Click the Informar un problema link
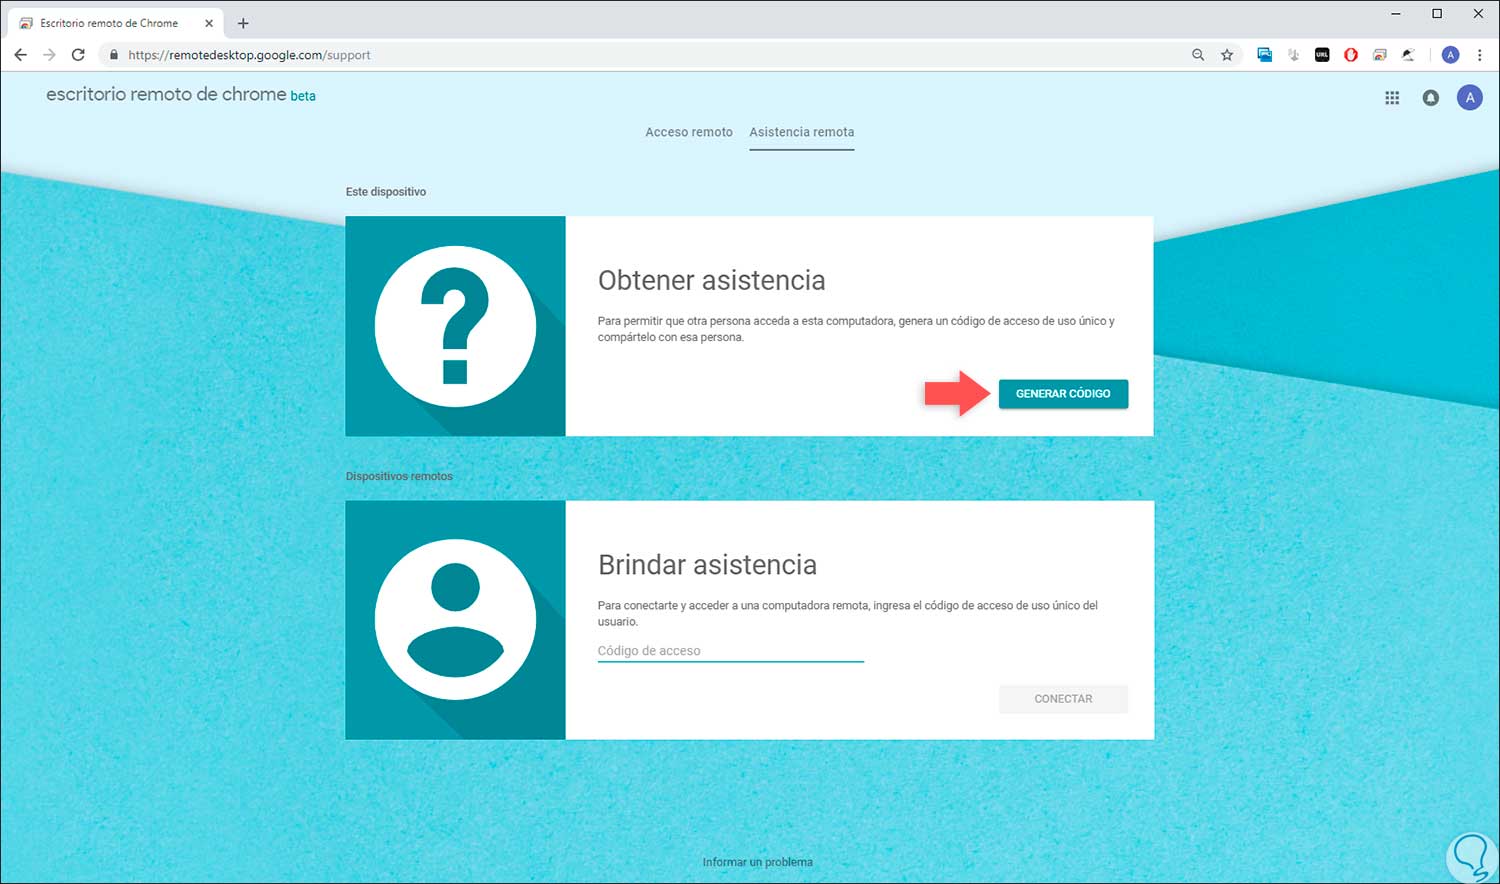 758,862
